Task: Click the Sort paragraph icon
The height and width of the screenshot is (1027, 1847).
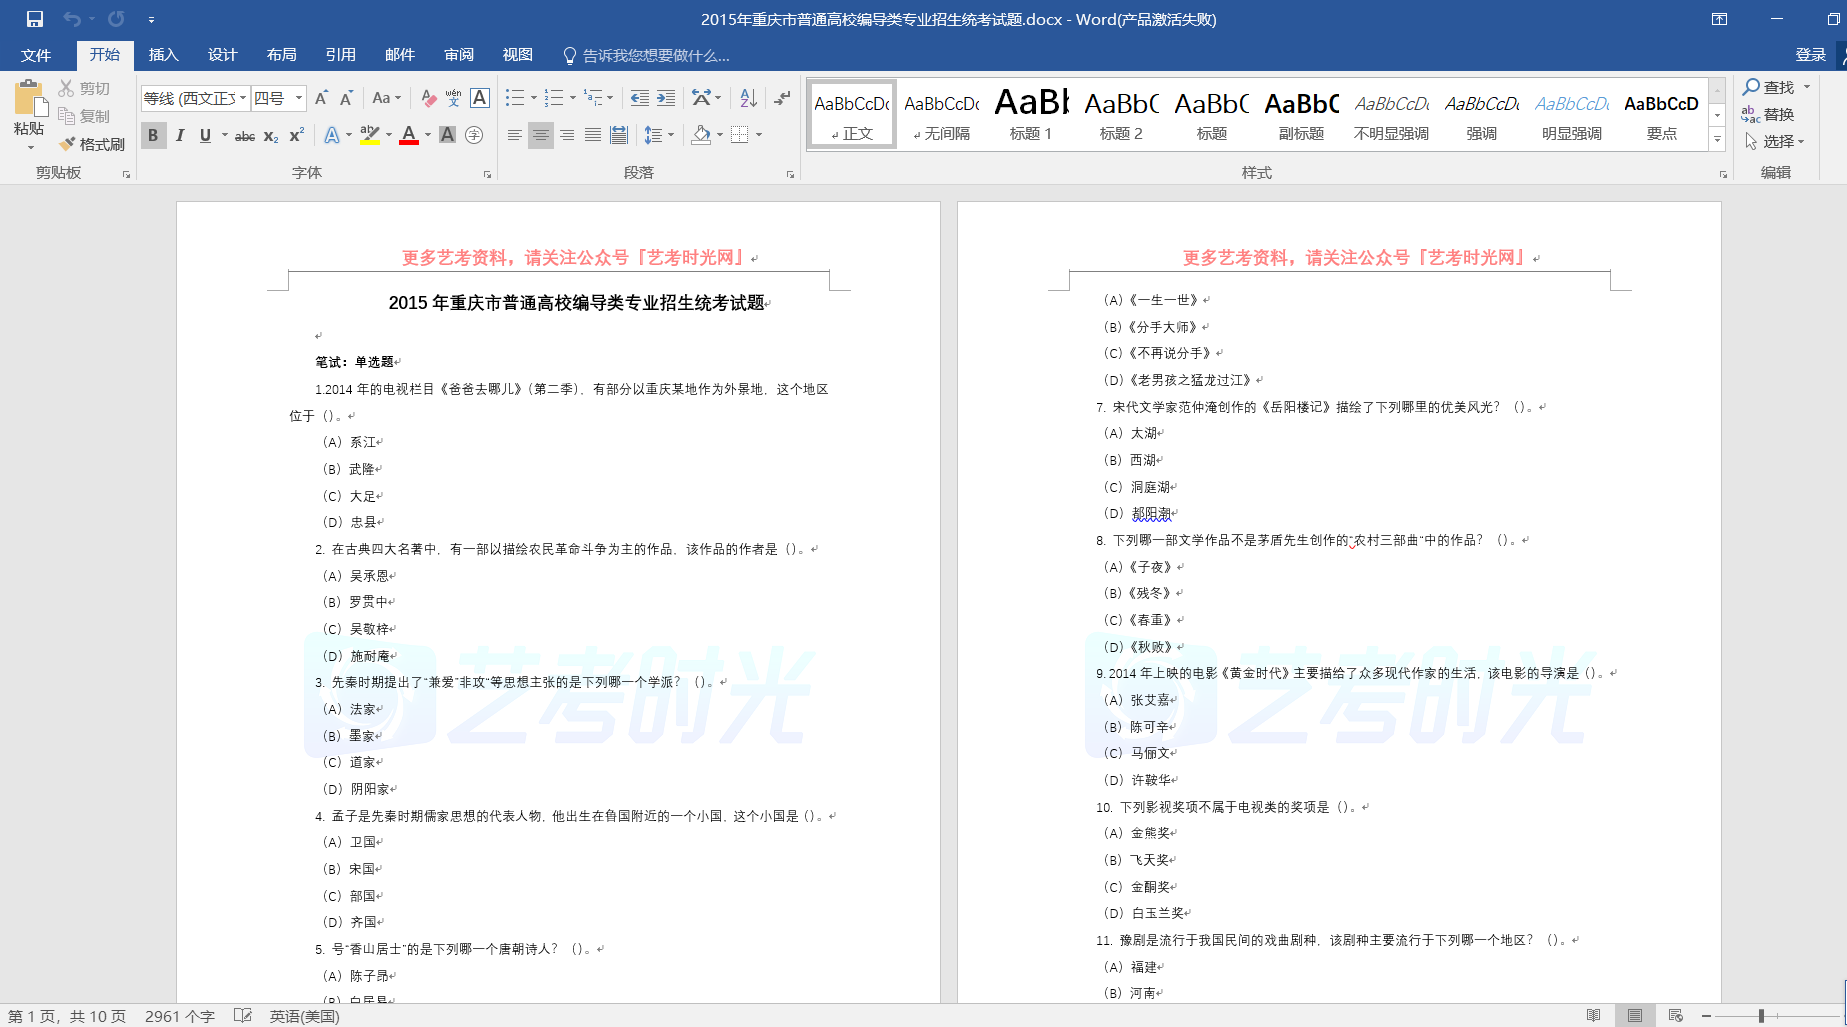Action: pyautogui.click(x=748, y=98)
